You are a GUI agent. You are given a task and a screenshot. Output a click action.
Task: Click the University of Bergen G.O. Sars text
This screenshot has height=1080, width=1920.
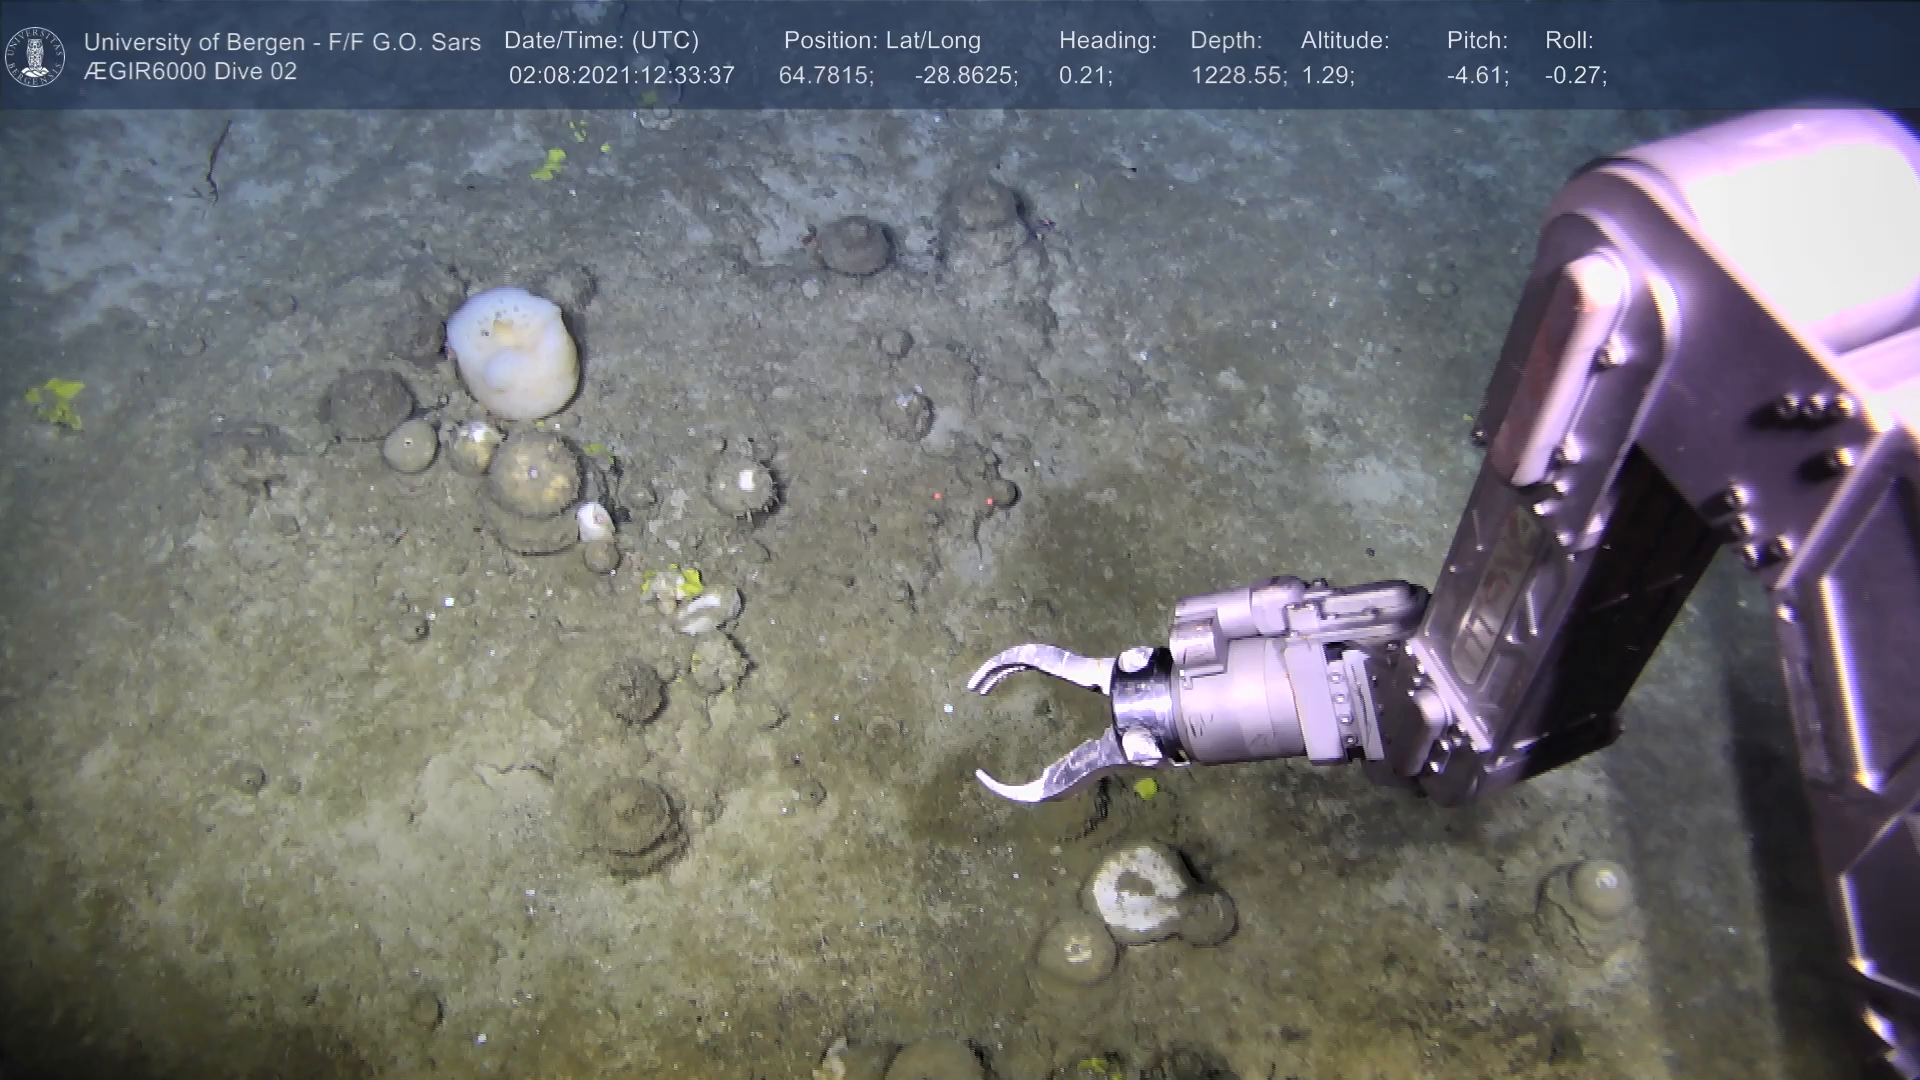[x=282, y=42]
